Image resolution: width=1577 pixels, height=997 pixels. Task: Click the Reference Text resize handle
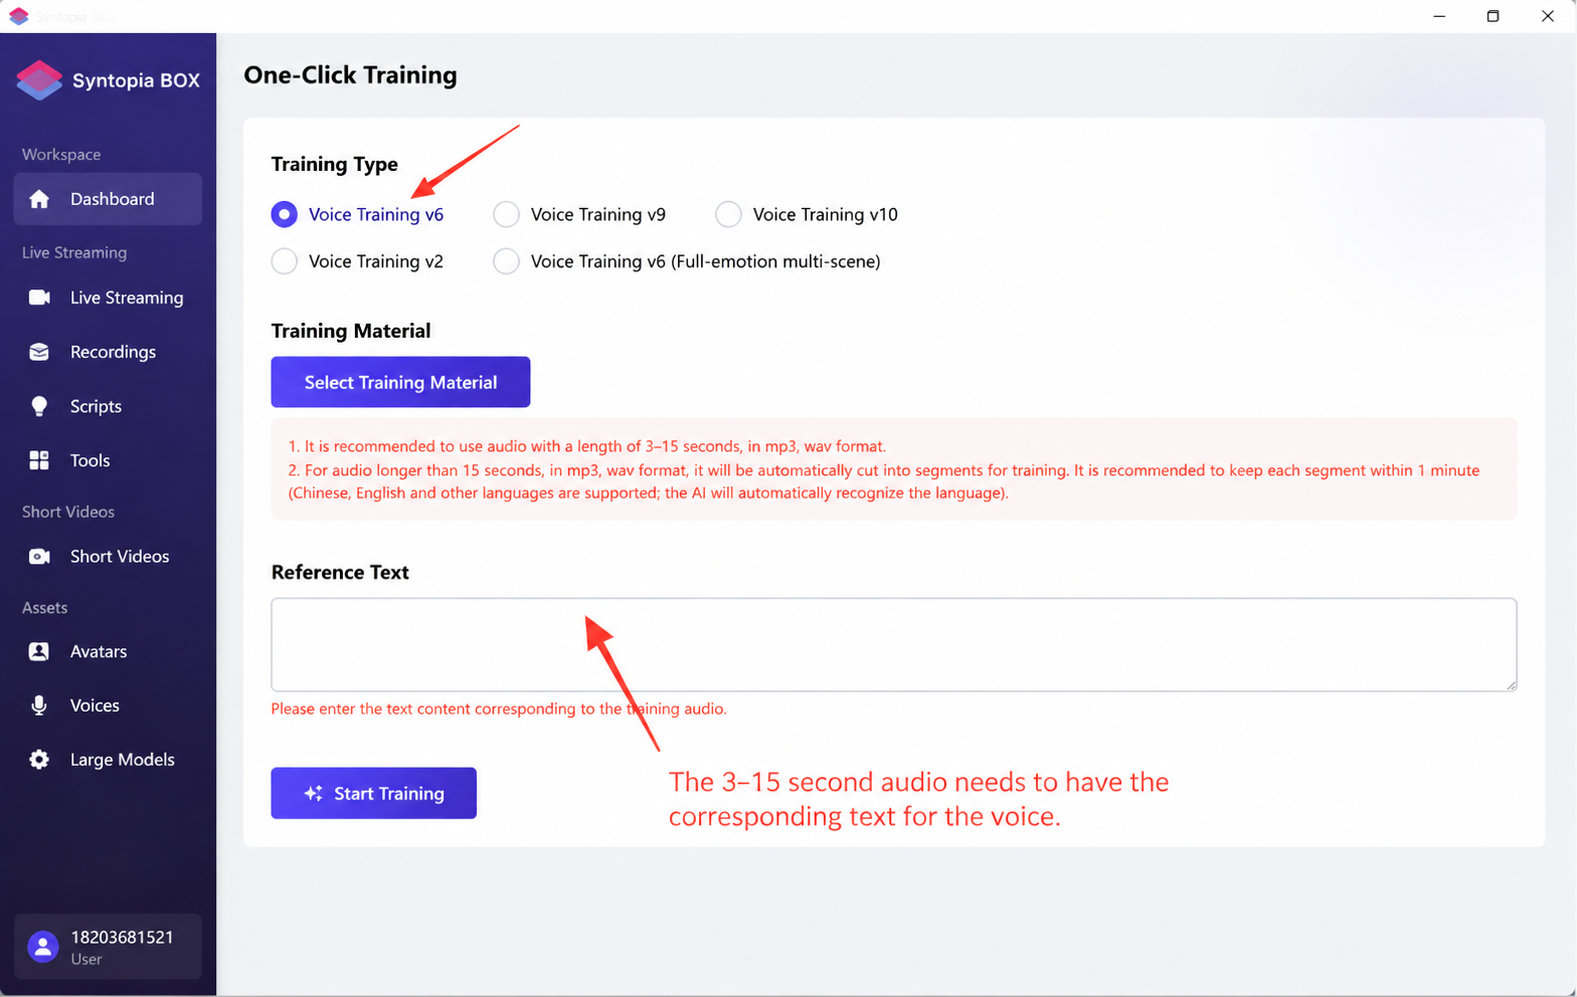pyautogui.click(x=1510, y=684)
